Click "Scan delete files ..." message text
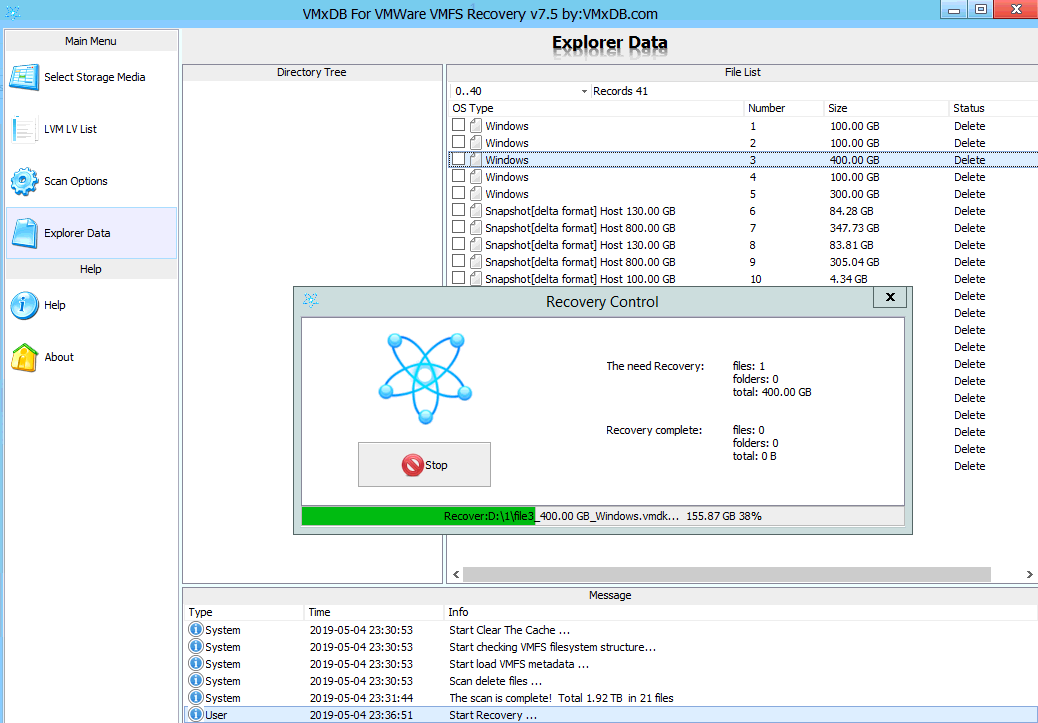 [495, 681]
